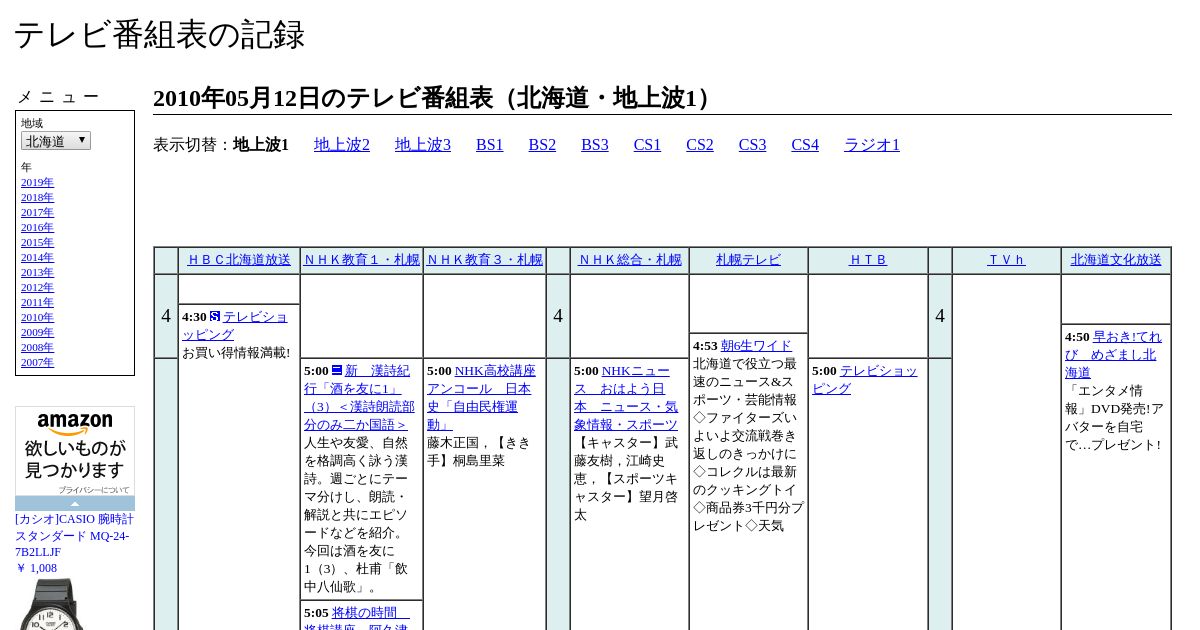This screenshot has width=1200, height=630.
Task: Open the 2012年 year link
Action: click(37, 287)
